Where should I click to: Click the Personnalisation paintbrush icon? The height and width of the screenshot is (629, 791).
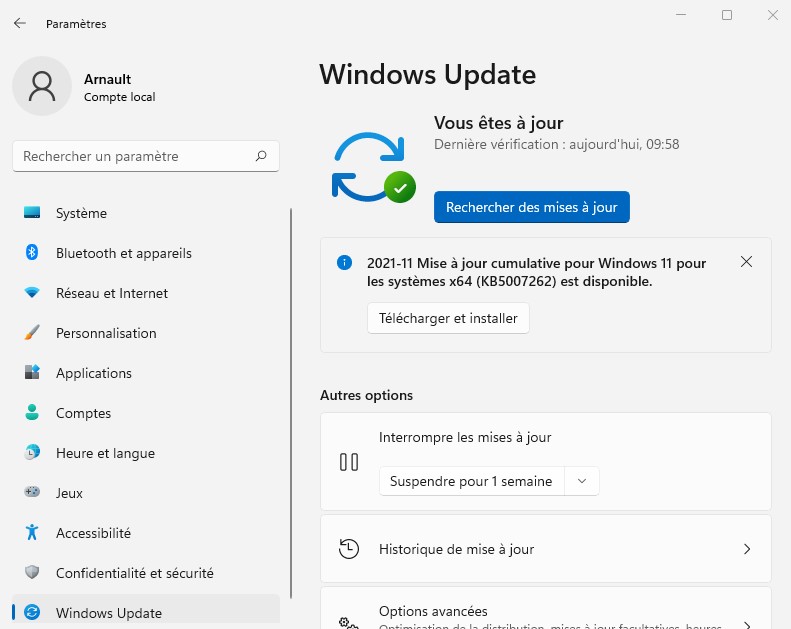(x=32, y=333)
